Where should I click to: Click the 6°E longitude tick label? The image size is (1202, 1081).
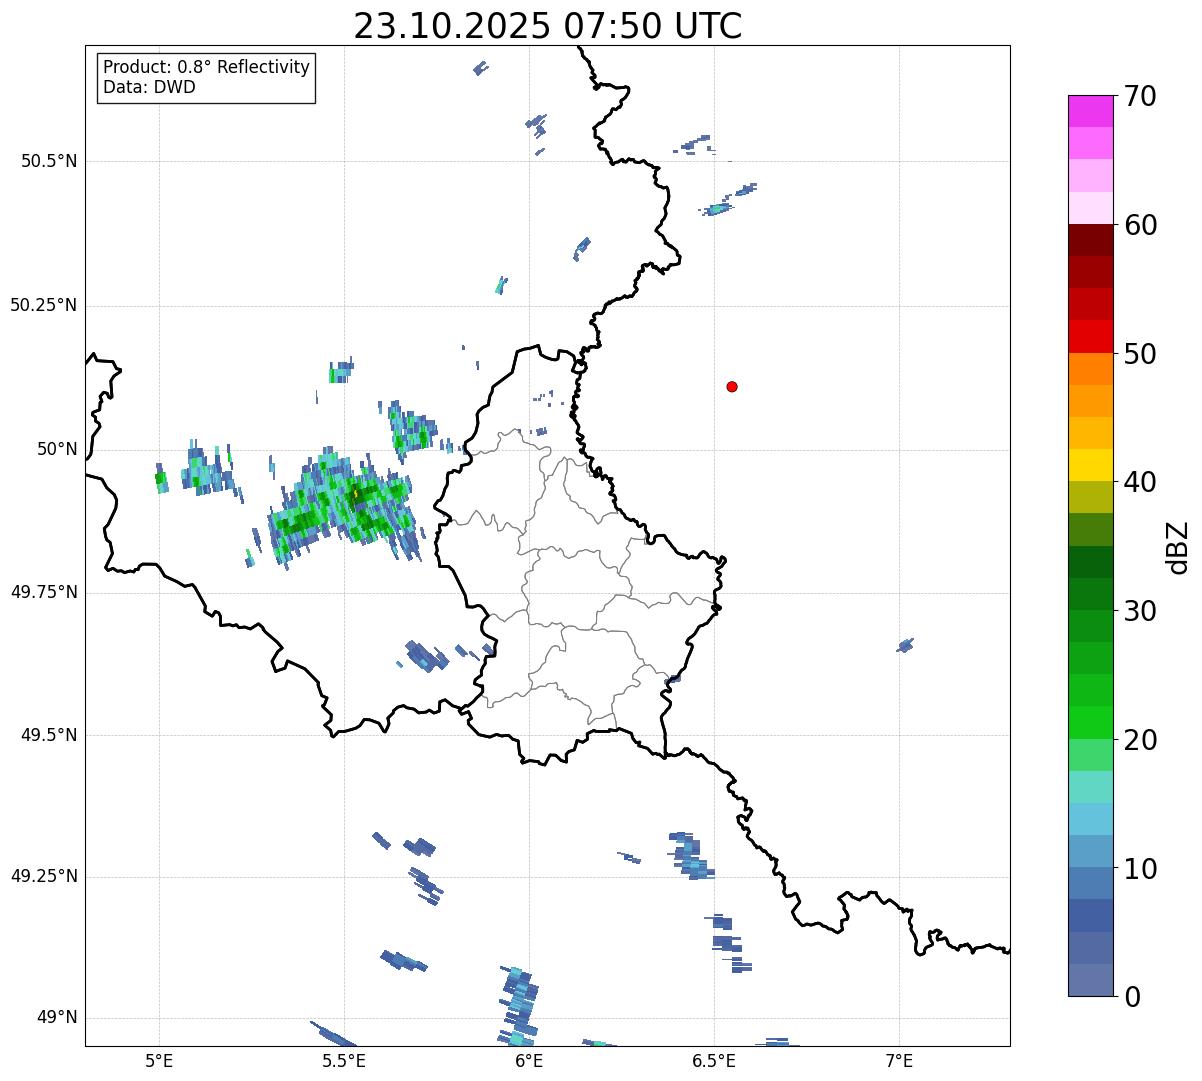pyautogui.click(x=529, y=1061)
